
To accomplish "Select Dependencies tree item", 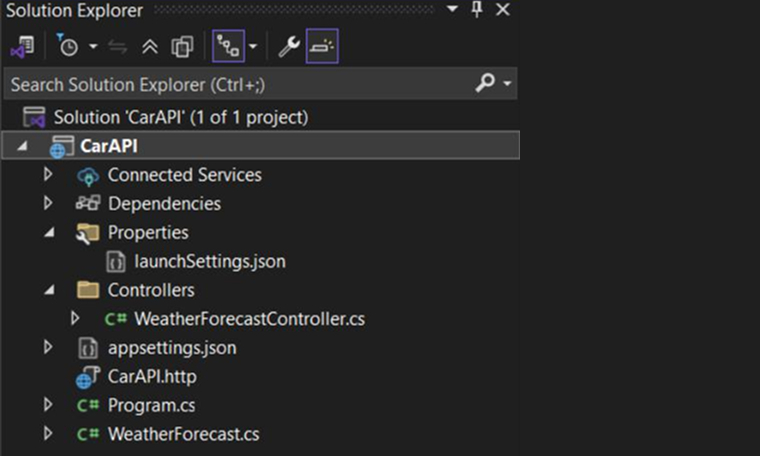I will [x=164, y=204].
